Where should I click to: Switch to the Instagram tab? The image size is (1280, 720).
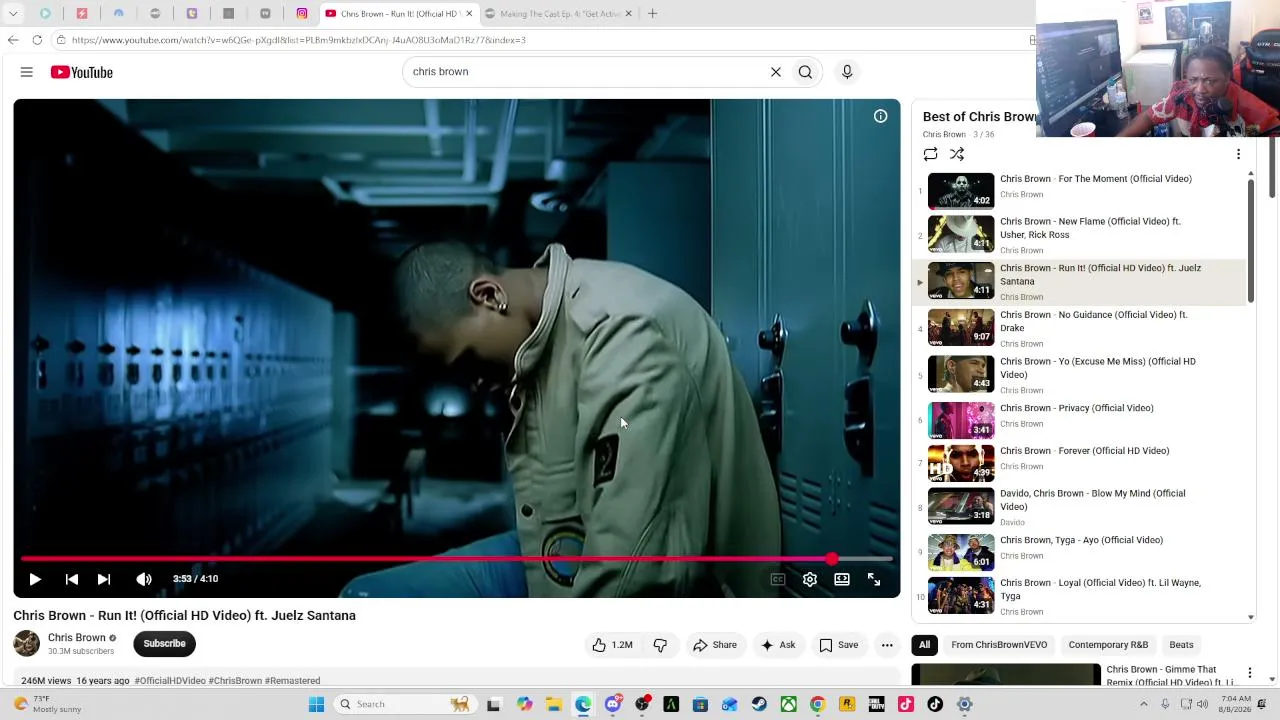pos(302,14)
